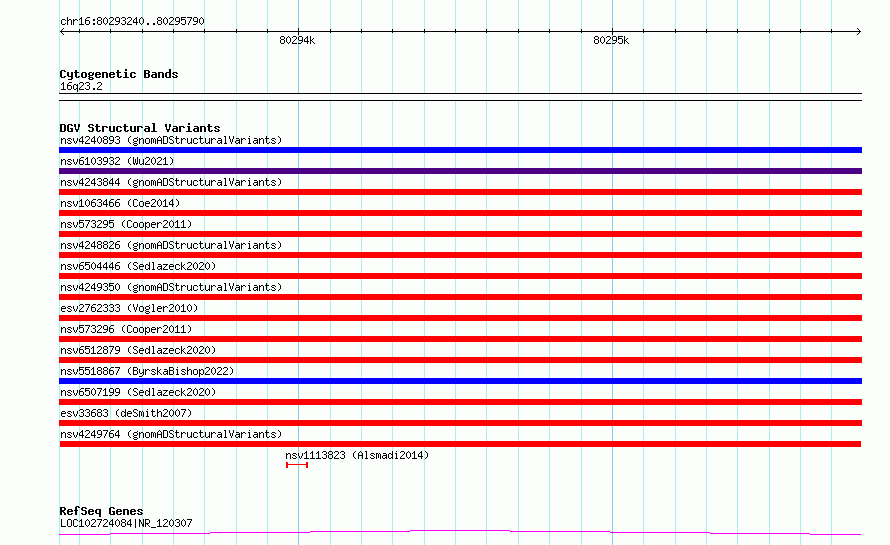Open the nsv4249350 gnomAD variant label
Viewport: 890px width, 545px height.
[x=171, y=287]
